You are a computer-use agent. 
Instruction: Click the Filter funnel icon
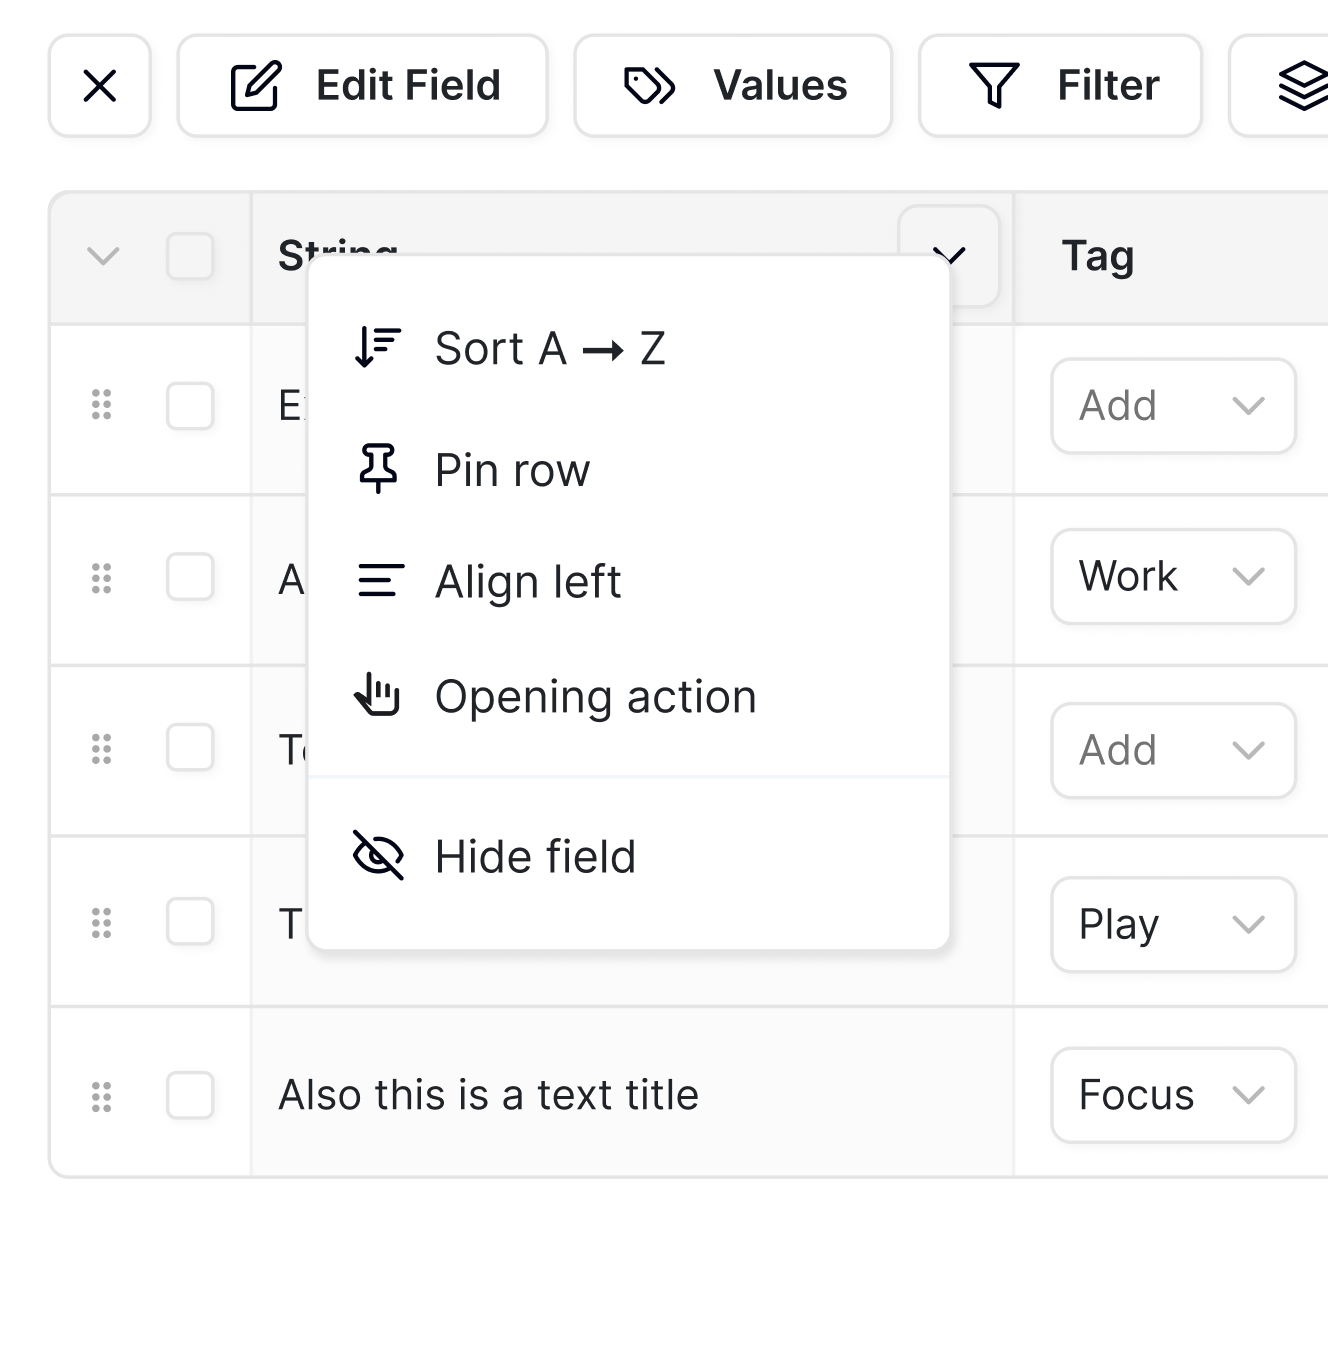click(x=994, y=86)
